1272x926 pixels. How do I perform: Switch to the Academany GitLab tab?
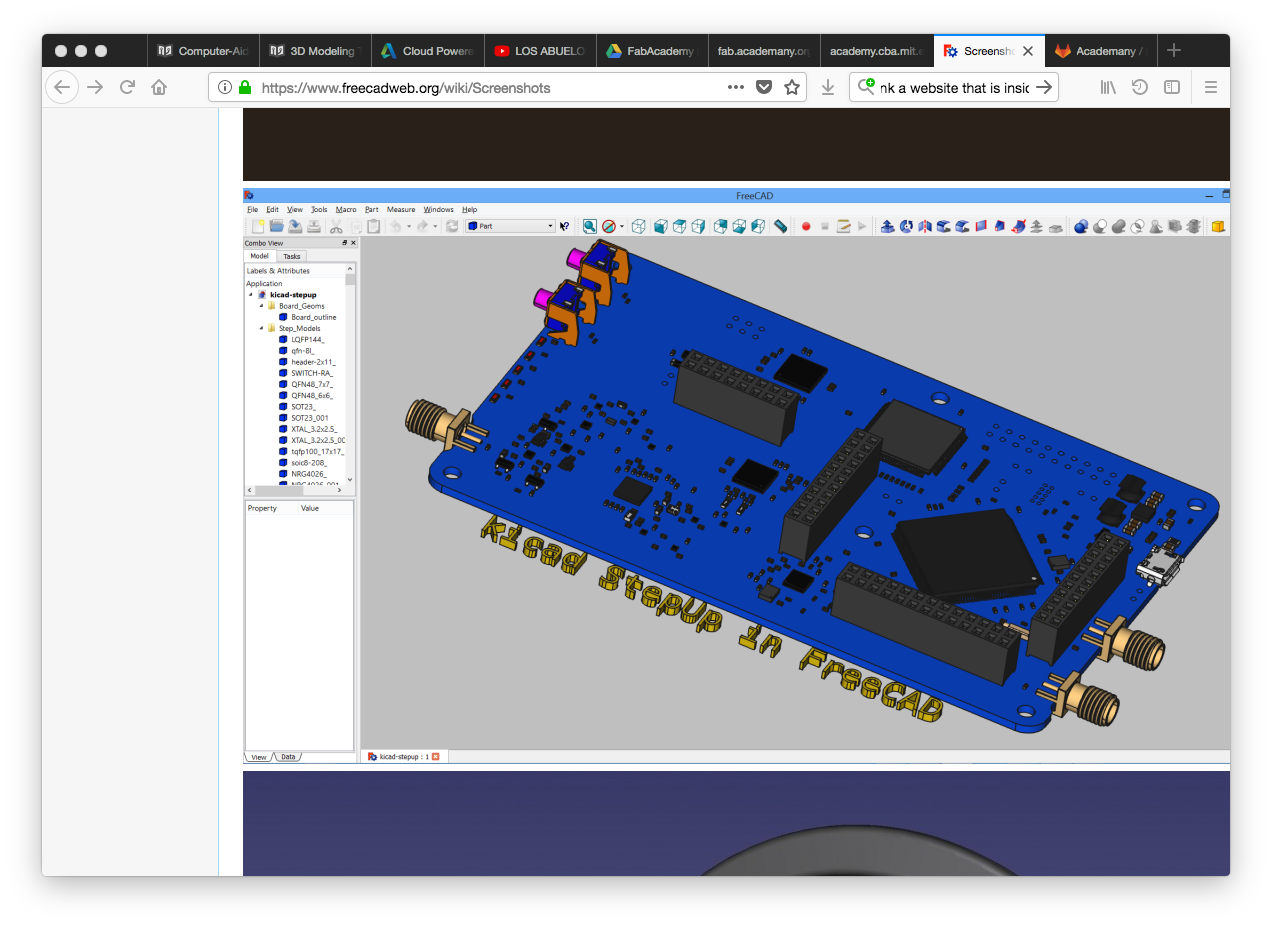pyautogui.click(x=1100, y=51)
